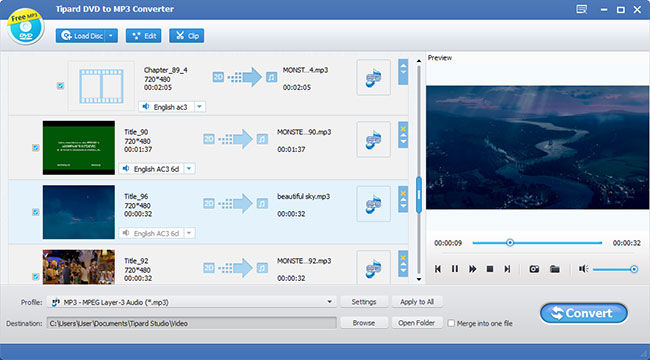650x360 pixels.
Task: Click the preview seek slider
Action: 537,243
